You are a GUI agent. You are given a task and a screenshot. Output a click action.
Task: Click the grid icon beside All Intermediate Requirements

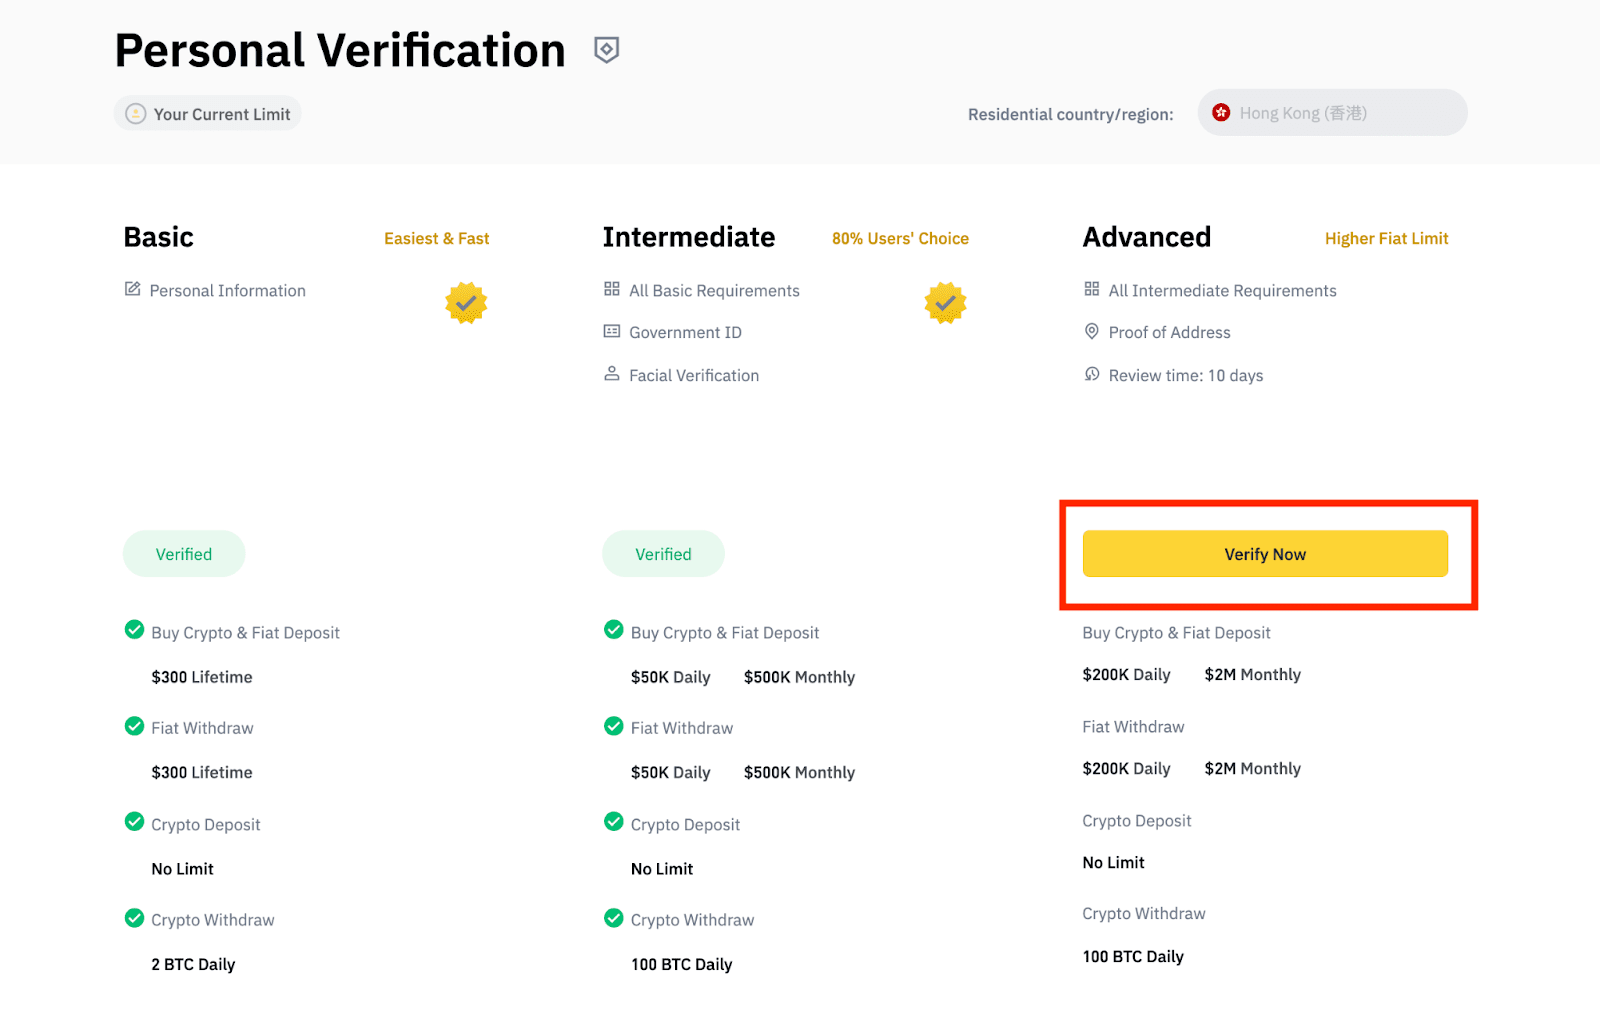[1092, 289]
